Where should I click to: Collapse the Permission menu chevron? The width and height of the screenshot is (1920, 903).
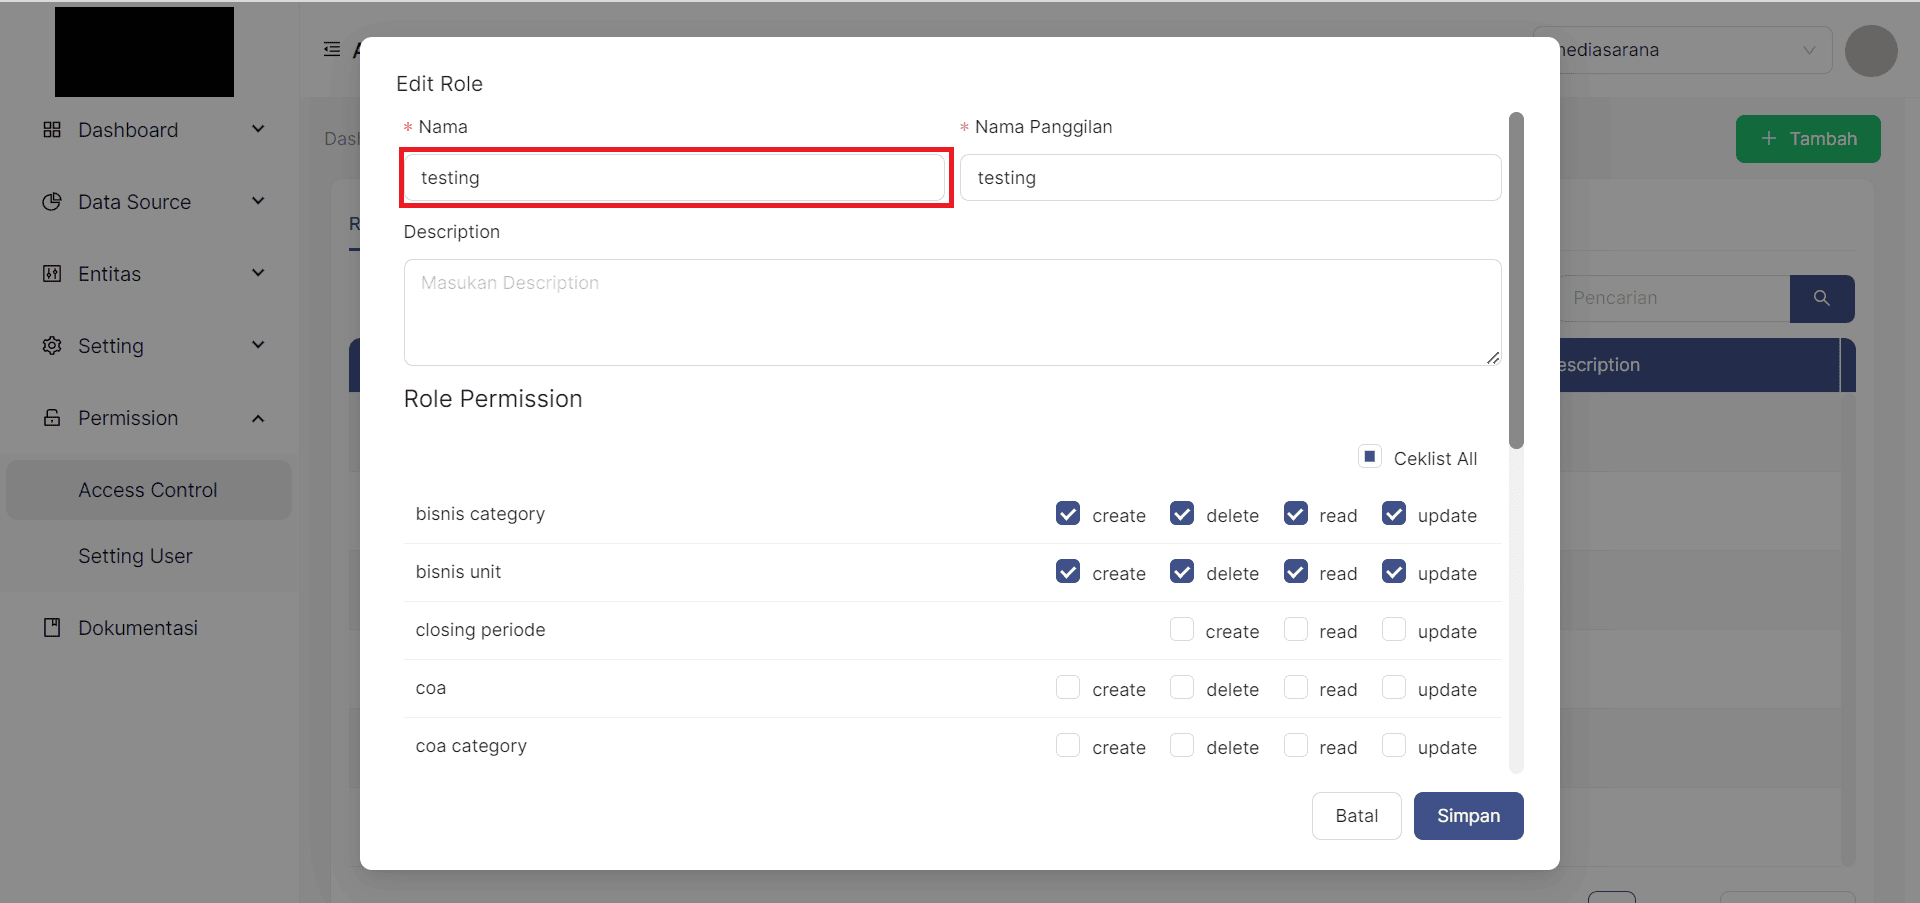tap(258, 418)
